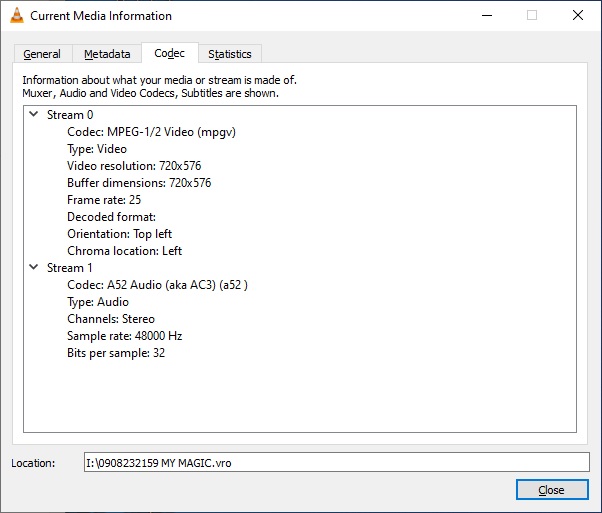The width and height of the screenshot is (602, 513).
Task: Collapse the Stream 0 tree node
Action: point(34,115)
